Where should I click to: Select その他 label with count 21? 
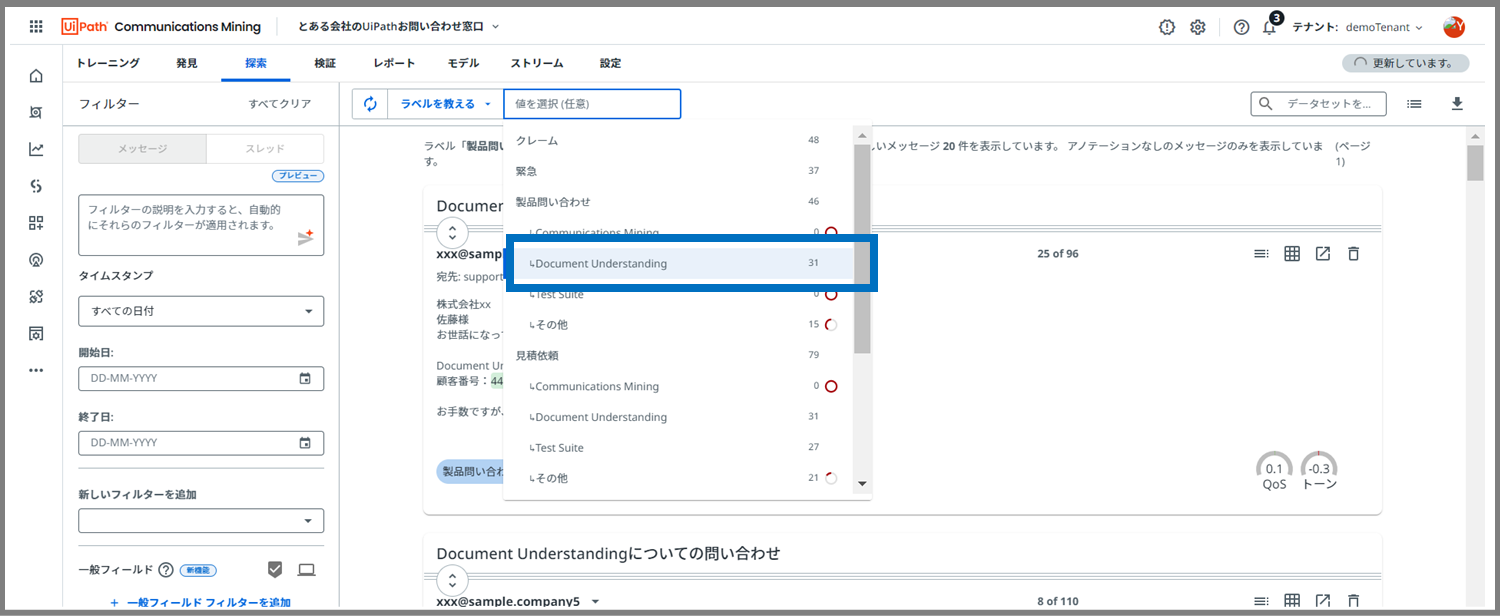678,478
